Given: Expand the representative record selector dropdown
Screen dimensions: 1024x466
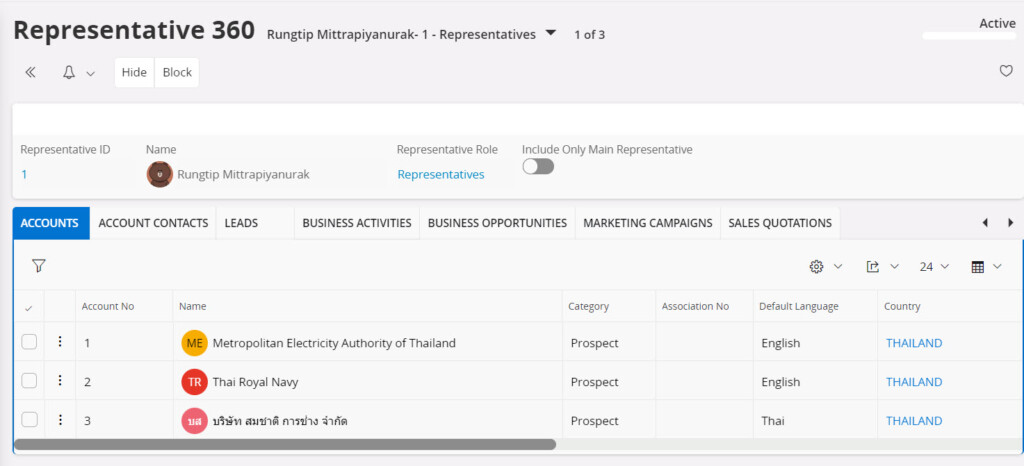Looking at the screenshot, I should point(550,33).
